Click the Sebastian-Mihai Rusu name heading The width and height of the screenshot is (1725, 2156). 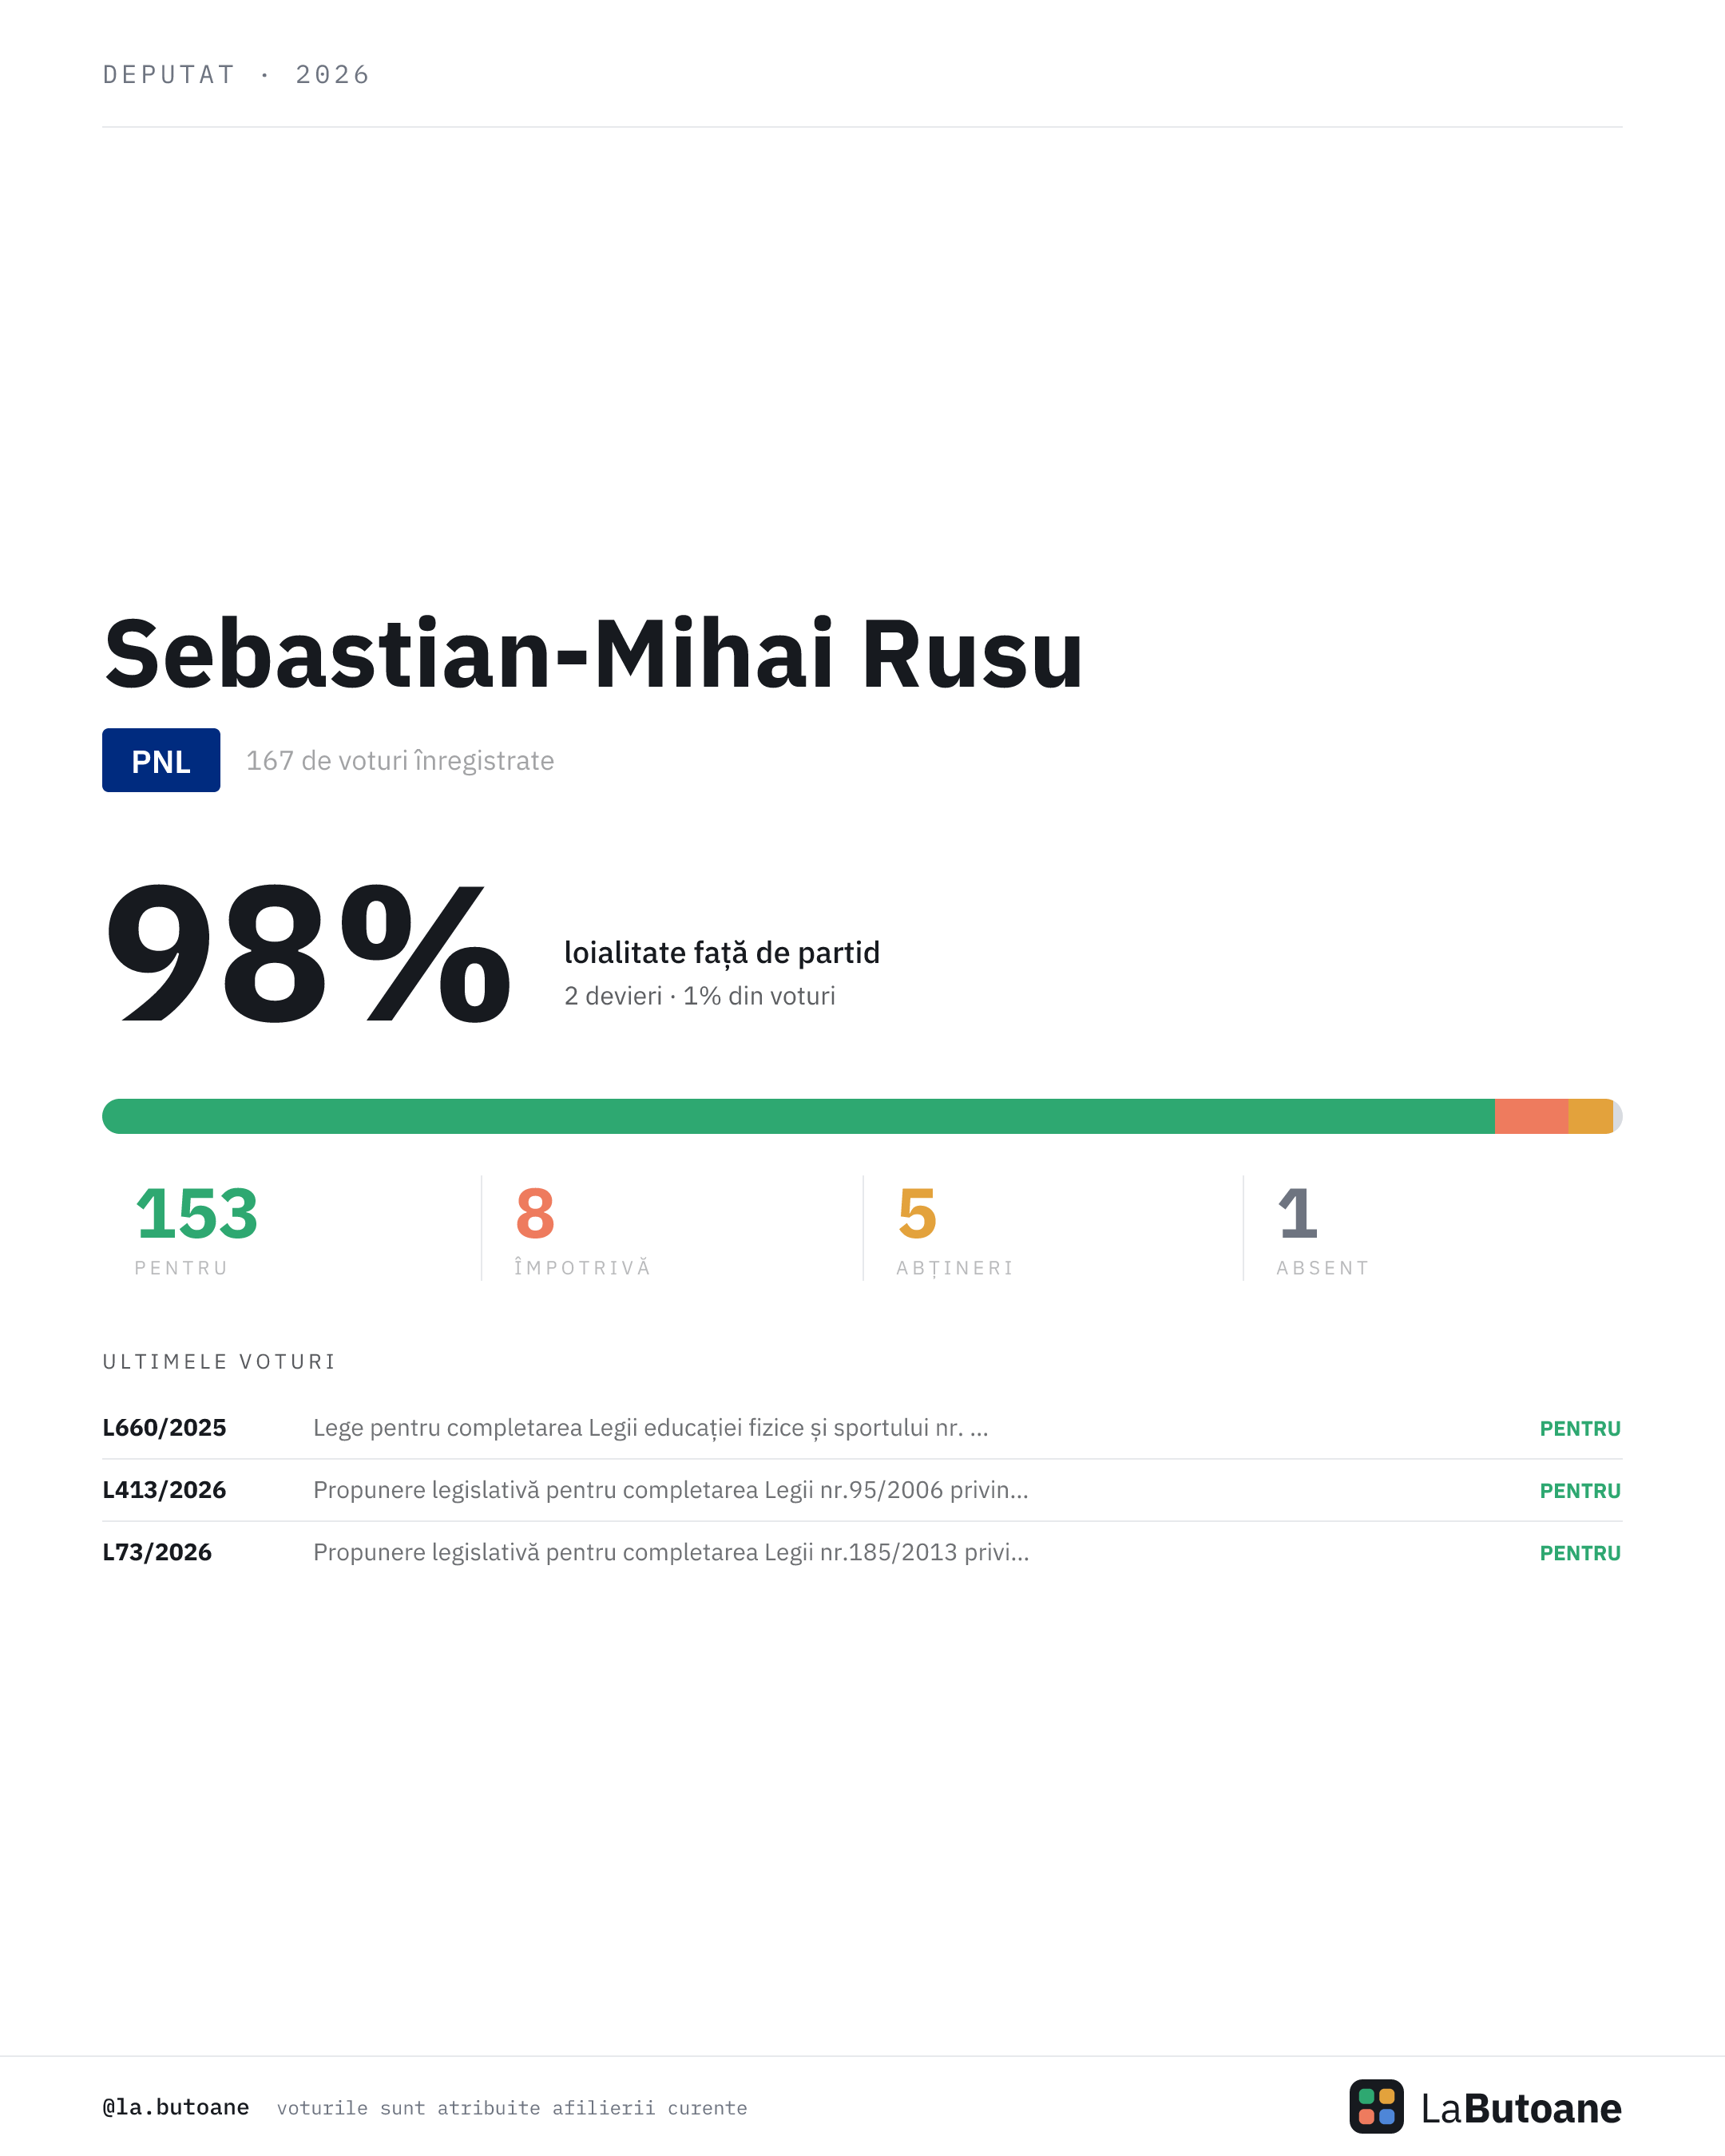coord(594,654)
